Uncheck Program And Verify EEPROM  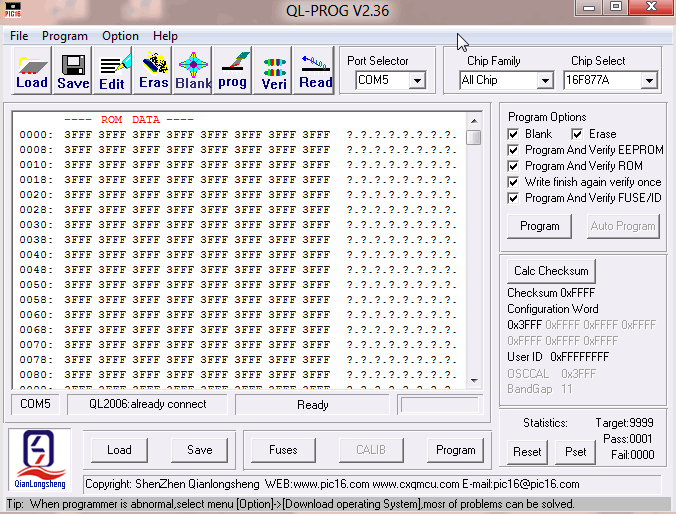[x=513, y=150]
